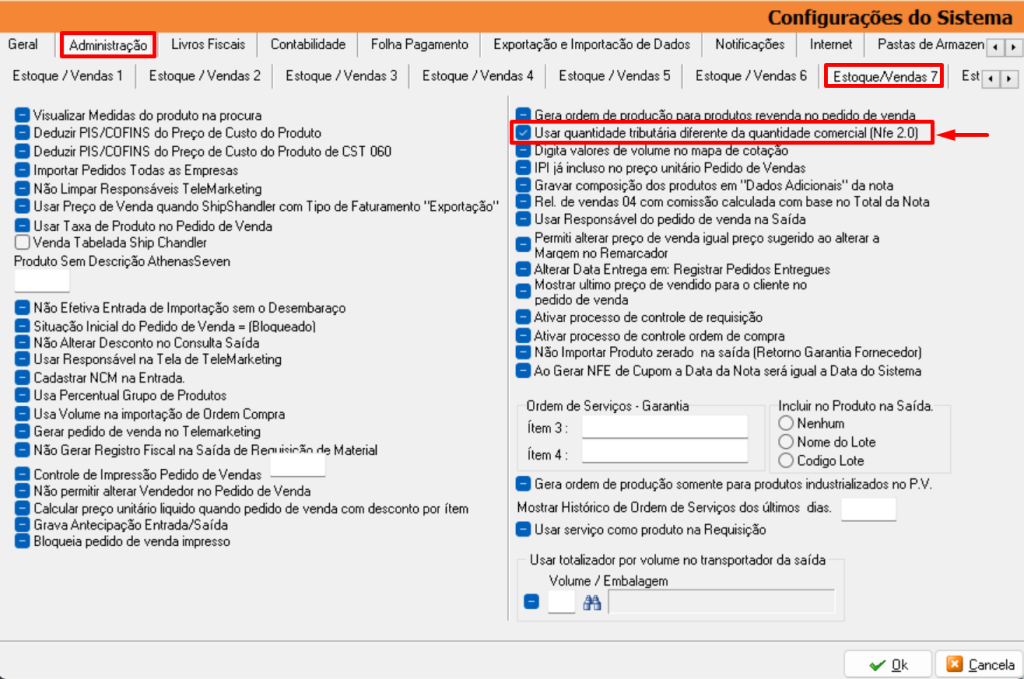Image resolution: width=1024 pixels, height=679 pixels.
Task: Toggle 'Permiti alterar preço de venda igual preço sugerido'
Action: [x=522, y=245]
